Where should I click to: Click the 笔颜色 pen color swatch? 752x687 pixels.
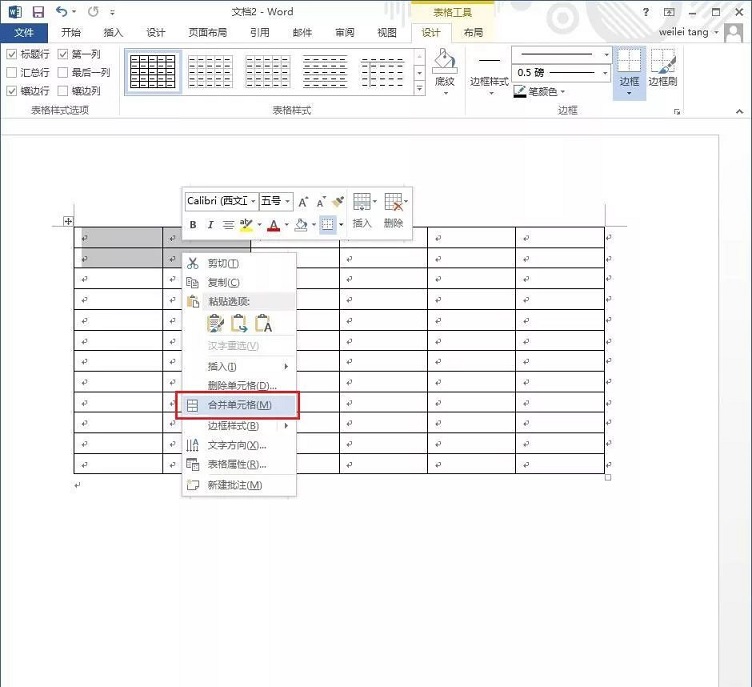click(521, 92)
